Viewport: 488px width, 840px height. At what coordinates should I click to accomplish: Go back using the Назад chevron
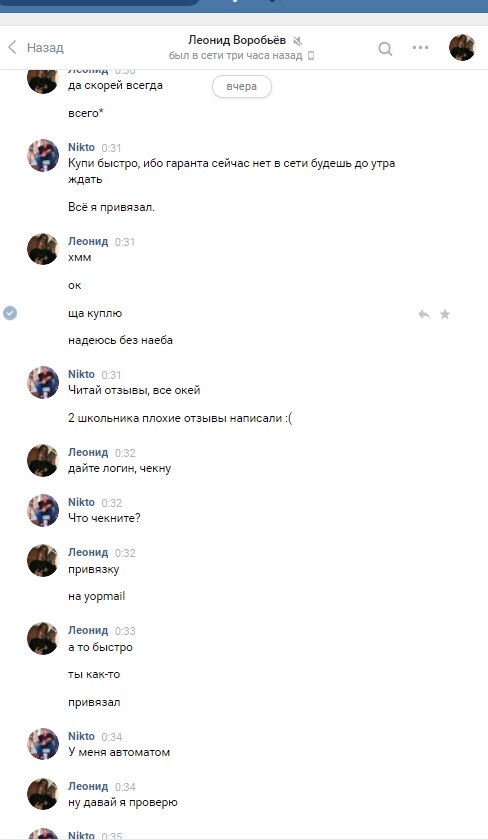pyautogui.click(x=12, y=47)
